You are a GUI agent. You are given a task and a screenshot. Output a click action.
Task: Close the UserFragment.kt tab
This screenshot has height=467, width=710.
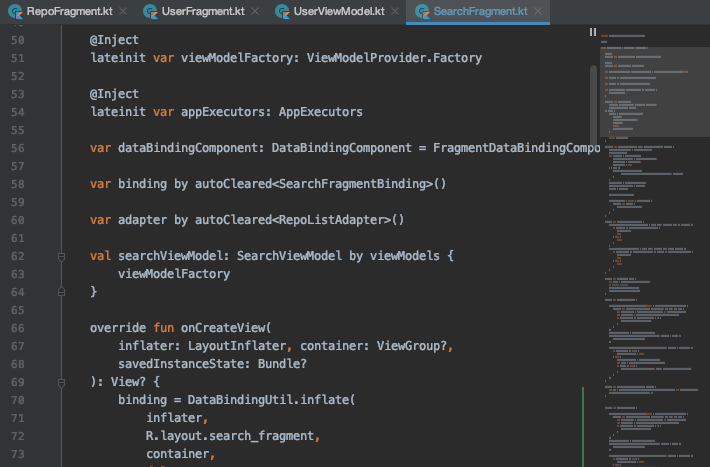(x=255, y=11)
